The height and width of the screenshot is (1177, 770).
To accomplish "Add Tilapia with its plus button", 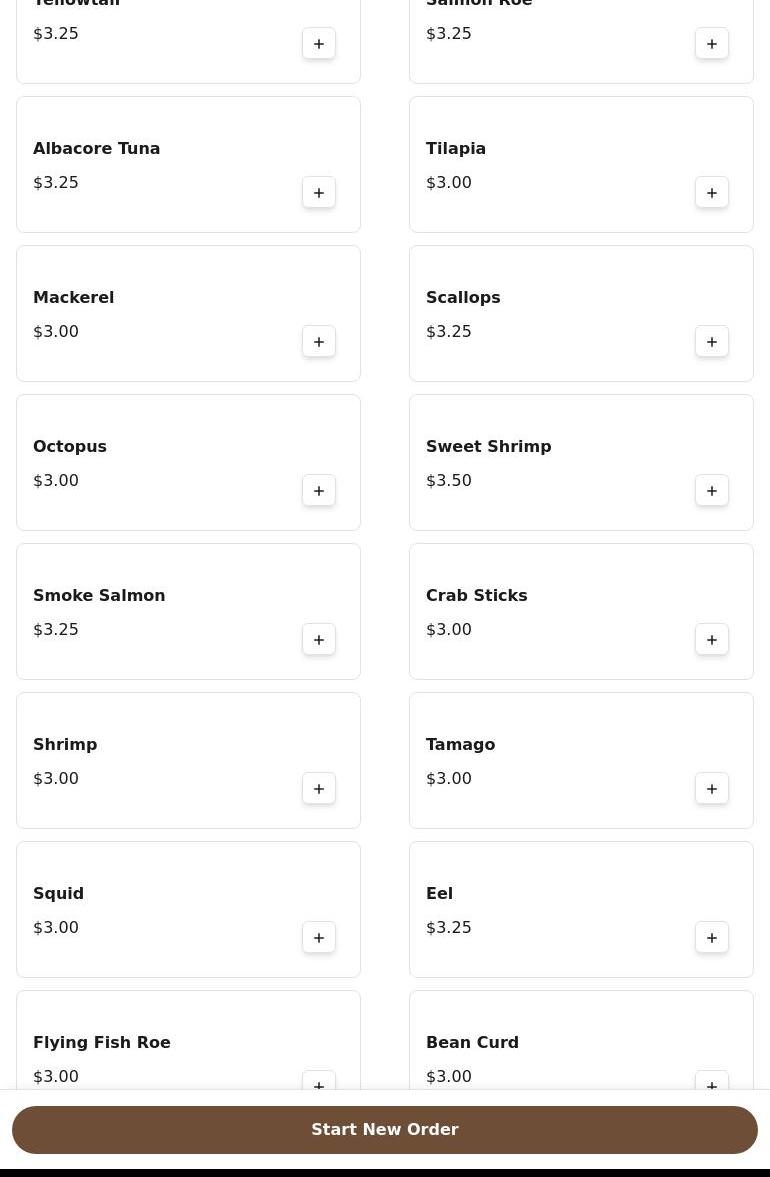I will 712,193.
